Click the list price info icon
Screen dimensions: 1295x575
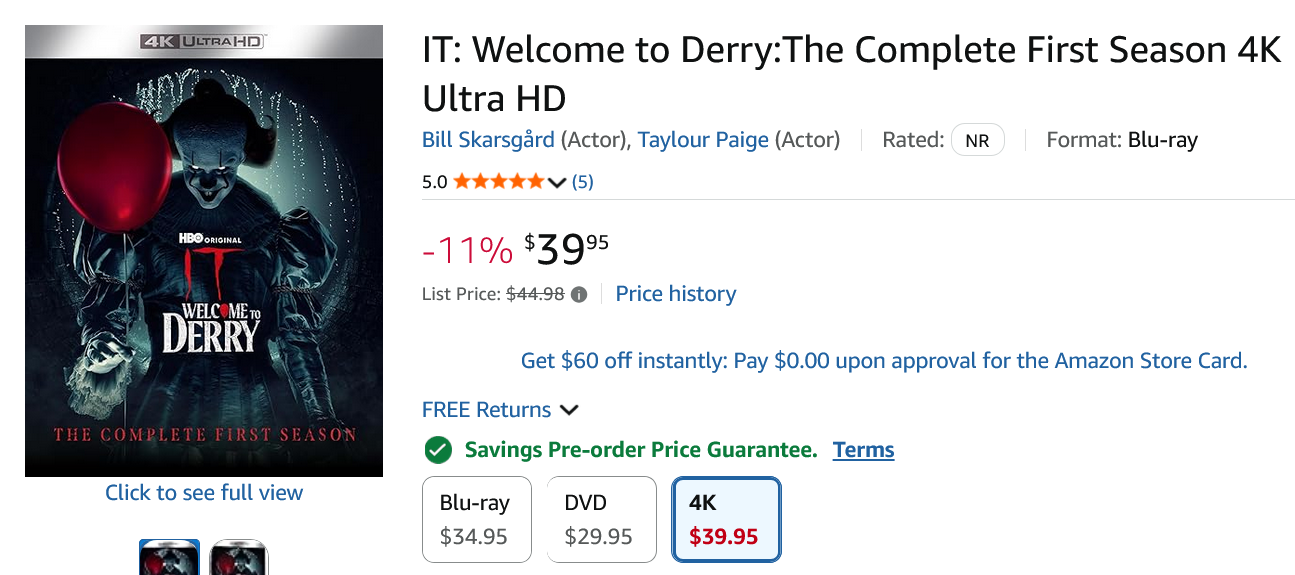[579, 295]
